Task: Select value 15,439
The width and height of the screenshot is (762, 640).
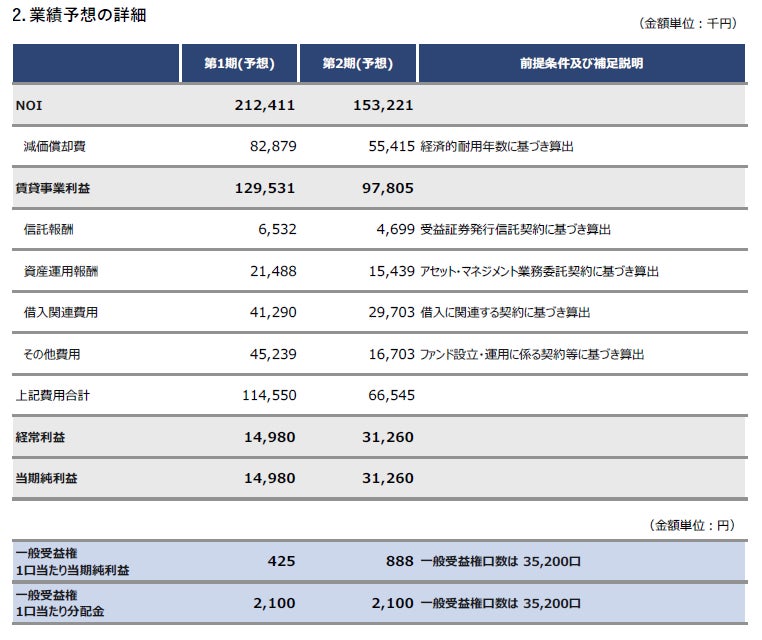Action: pos(392,271)
